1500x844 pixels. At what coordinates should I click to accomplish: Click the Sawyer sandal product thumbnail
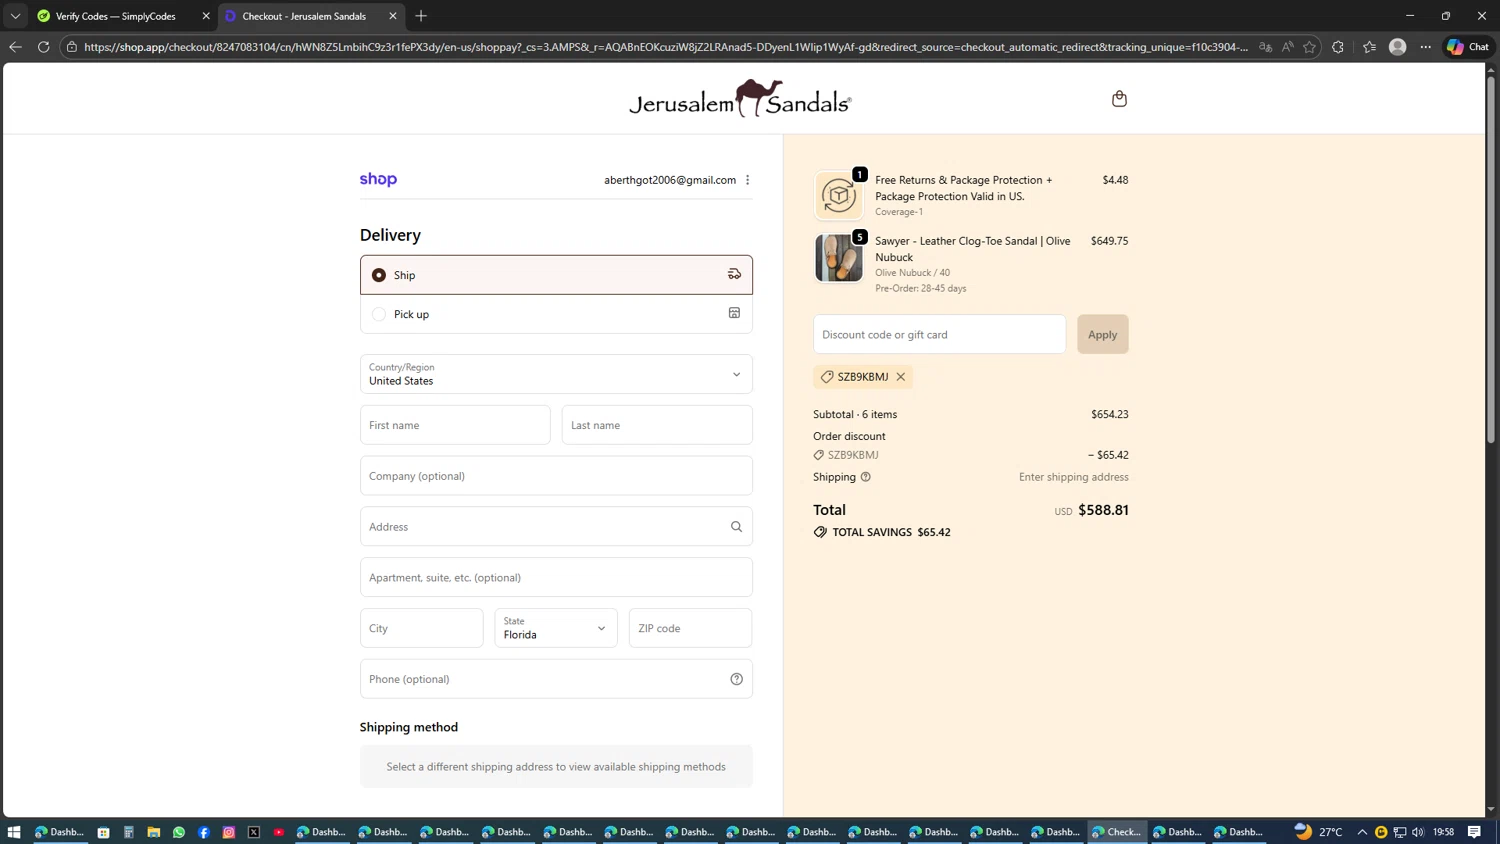pyautogui.click(x=839, y=258)
